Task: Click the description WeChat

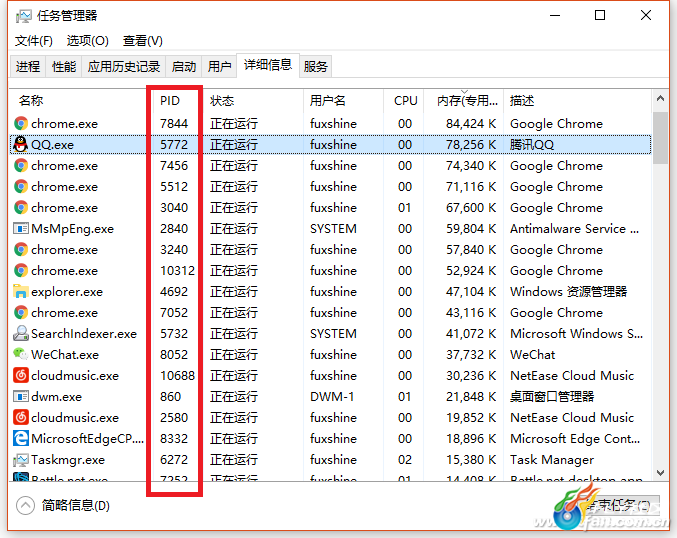Action: 532,355
